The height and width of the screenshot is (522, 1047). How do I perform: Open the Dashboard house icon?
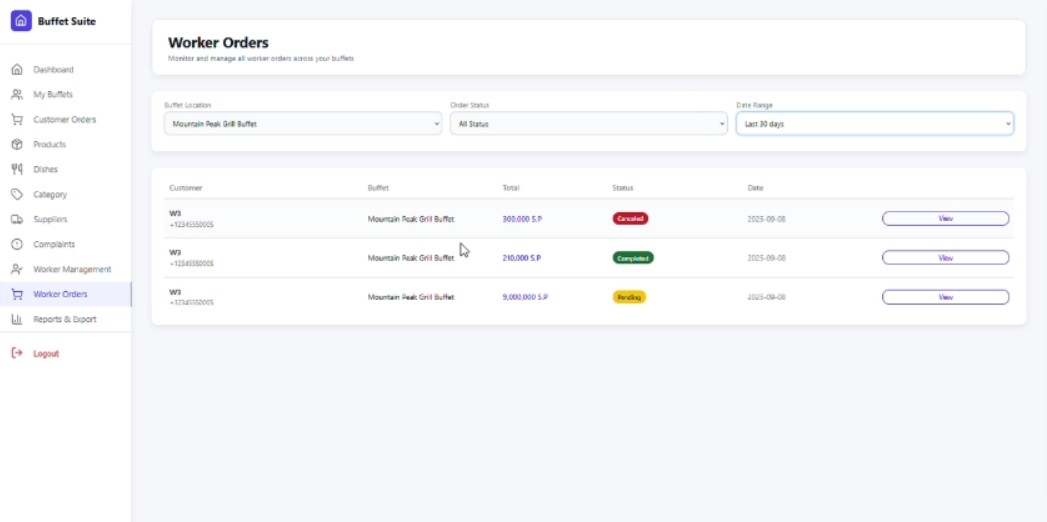click(x=17, y=70)
